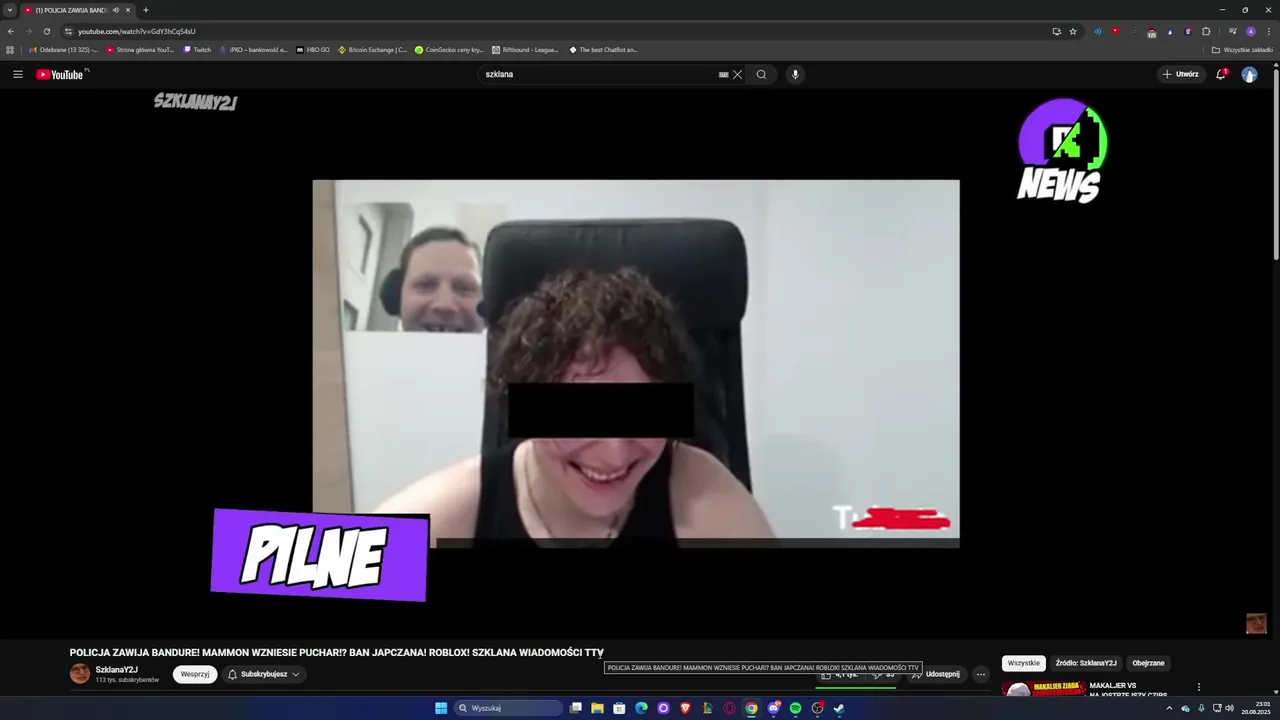Click the Wesprzyj join button
This screenshot has width=1280, height=720.
tap(195, 674)
